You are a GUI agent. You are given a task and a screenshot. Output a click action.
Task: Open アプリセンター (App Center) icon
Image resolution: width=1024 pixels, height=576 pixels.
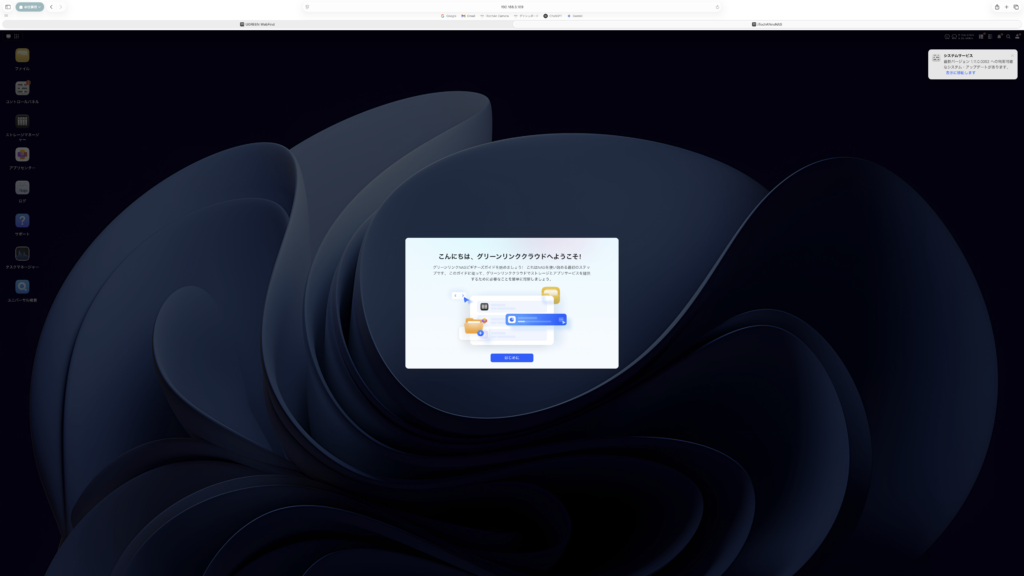tap(22, 155)
